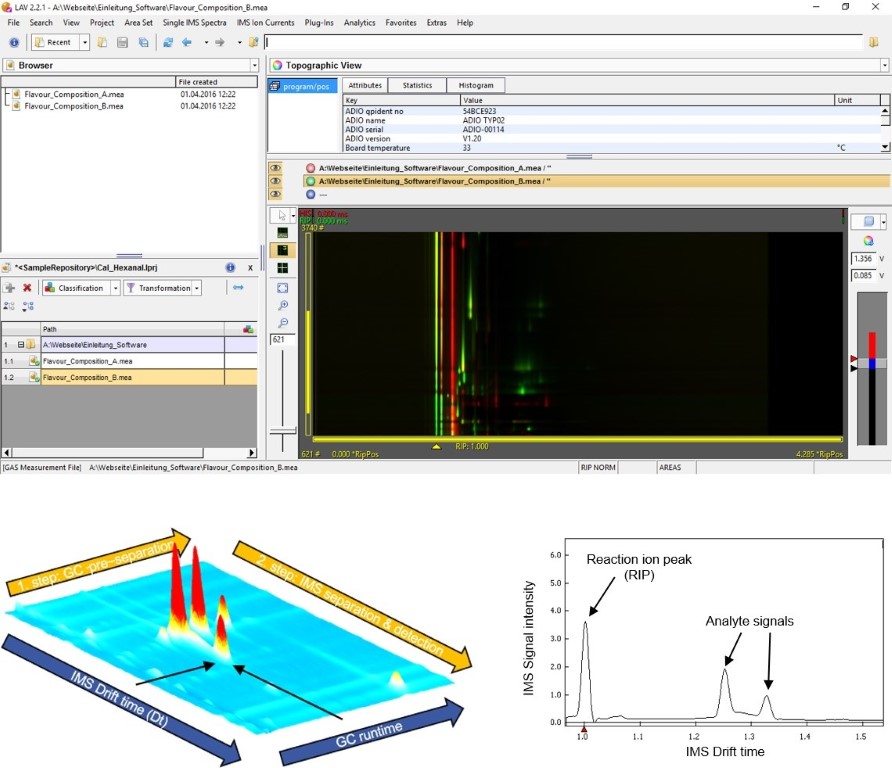Click the gray add plus icon in project toolbar
The image size is (892, 768).
coord(10,288)
